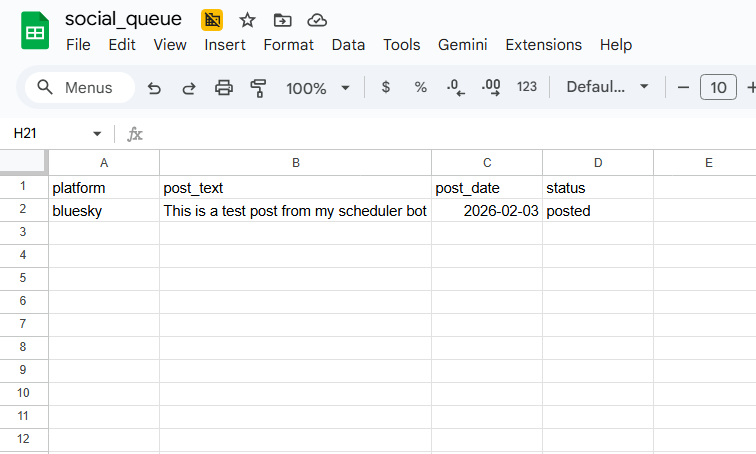Click the search magnifier in Menus box
Viewport: 756px width, 454px height.
45,87
